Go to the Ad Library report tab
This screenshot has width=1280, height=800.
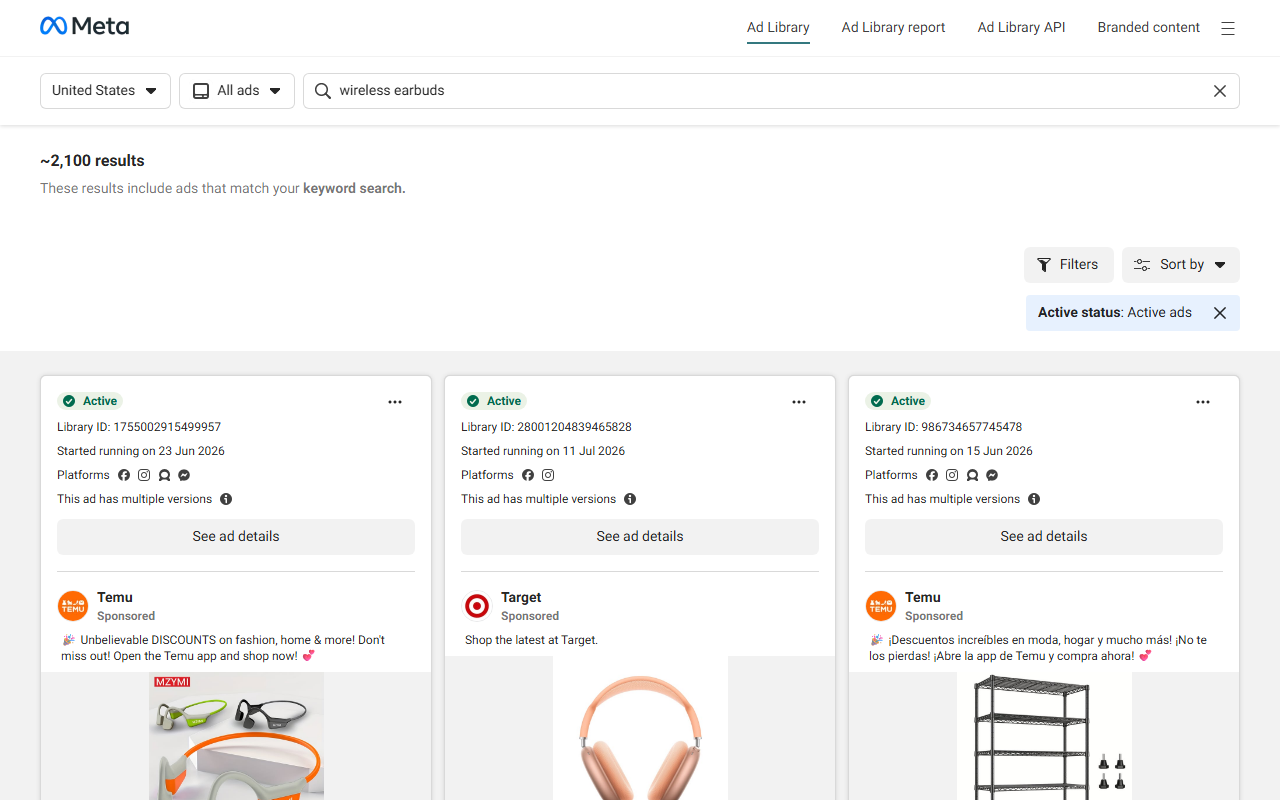(x=893, y=28)
